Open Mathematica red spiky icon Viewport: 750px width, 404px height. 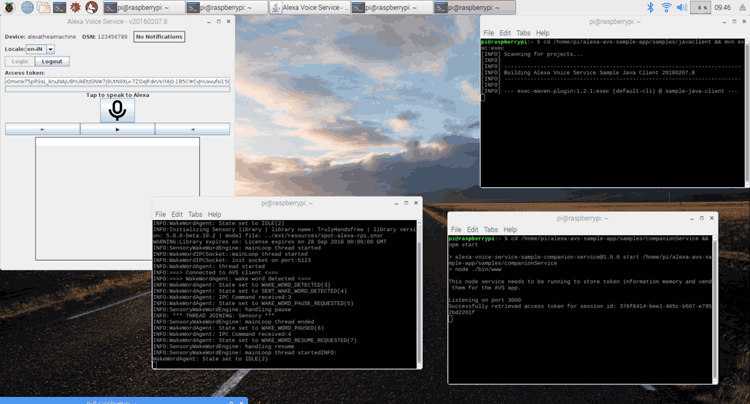click(75, 7)
